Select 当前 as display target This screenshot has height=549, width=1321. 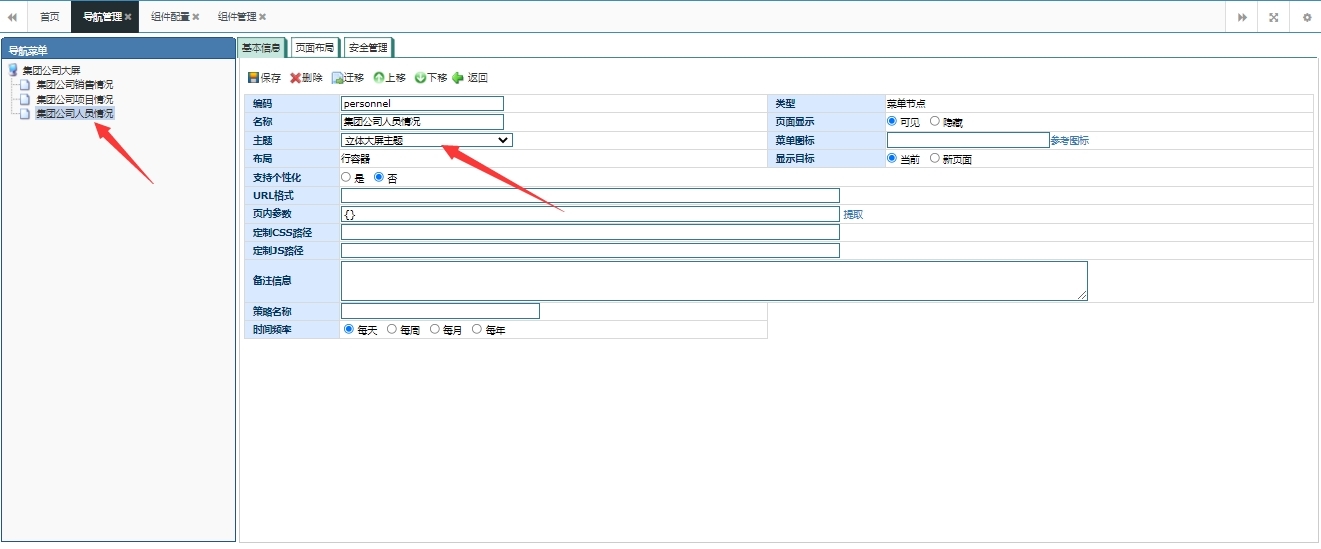click(x=892, y=158)
